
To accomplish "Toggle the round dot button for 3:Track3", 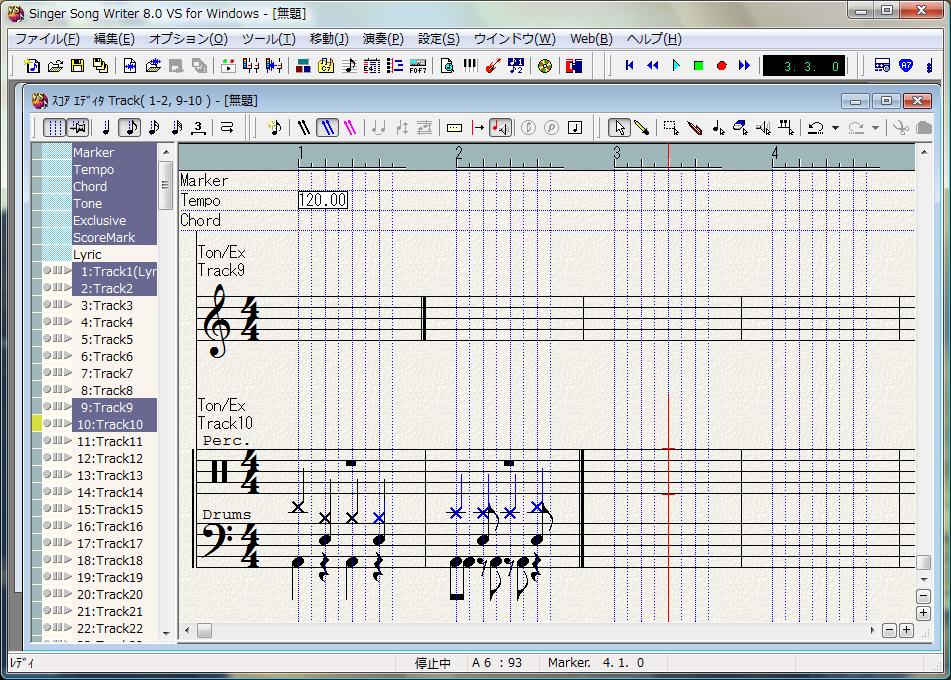I will pos(47,305).
